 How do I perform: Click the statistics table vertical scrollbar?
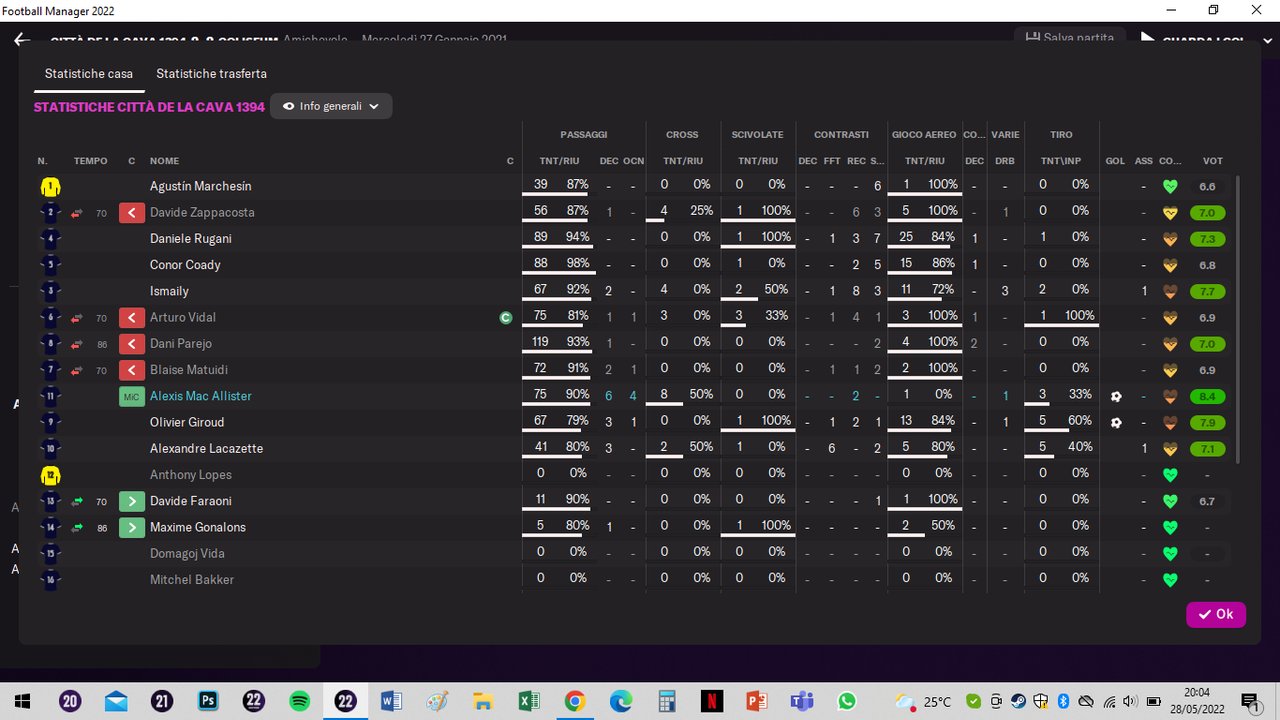pyautogui.click(x=1237, y=320)
